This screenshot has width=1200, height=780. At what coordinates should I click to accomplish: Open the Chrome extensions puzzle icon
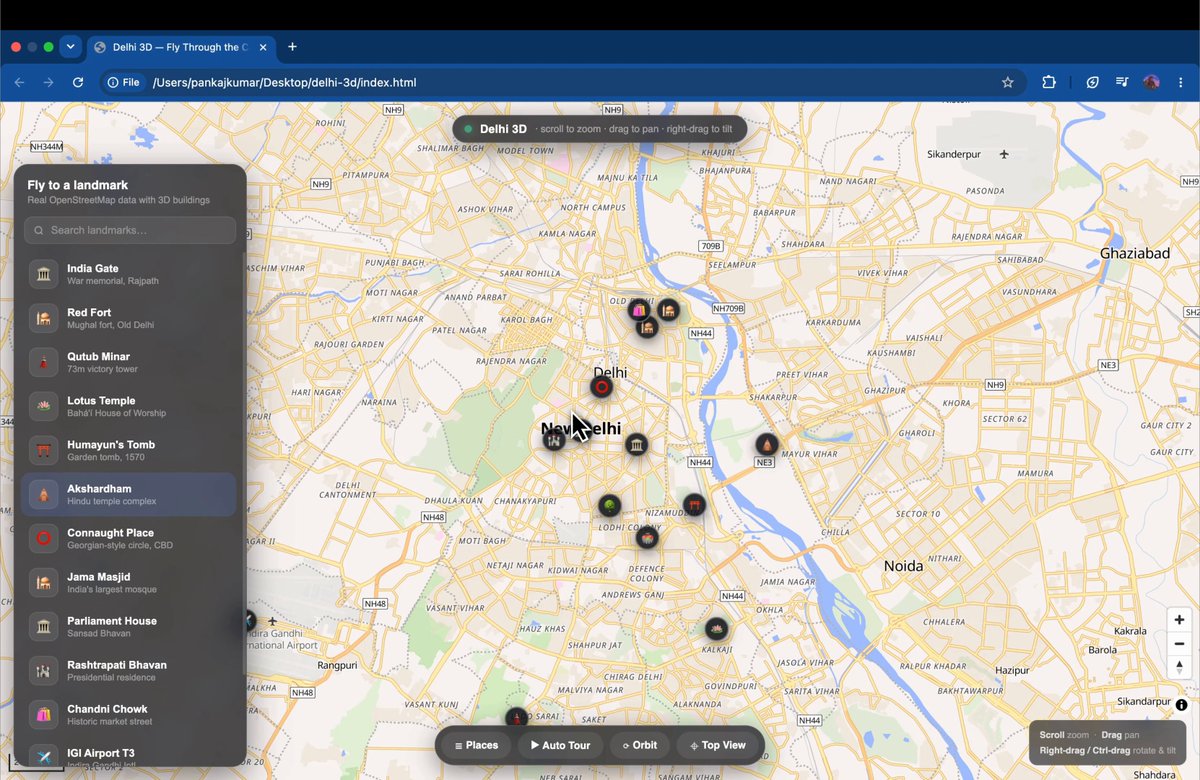[1049, 82]
